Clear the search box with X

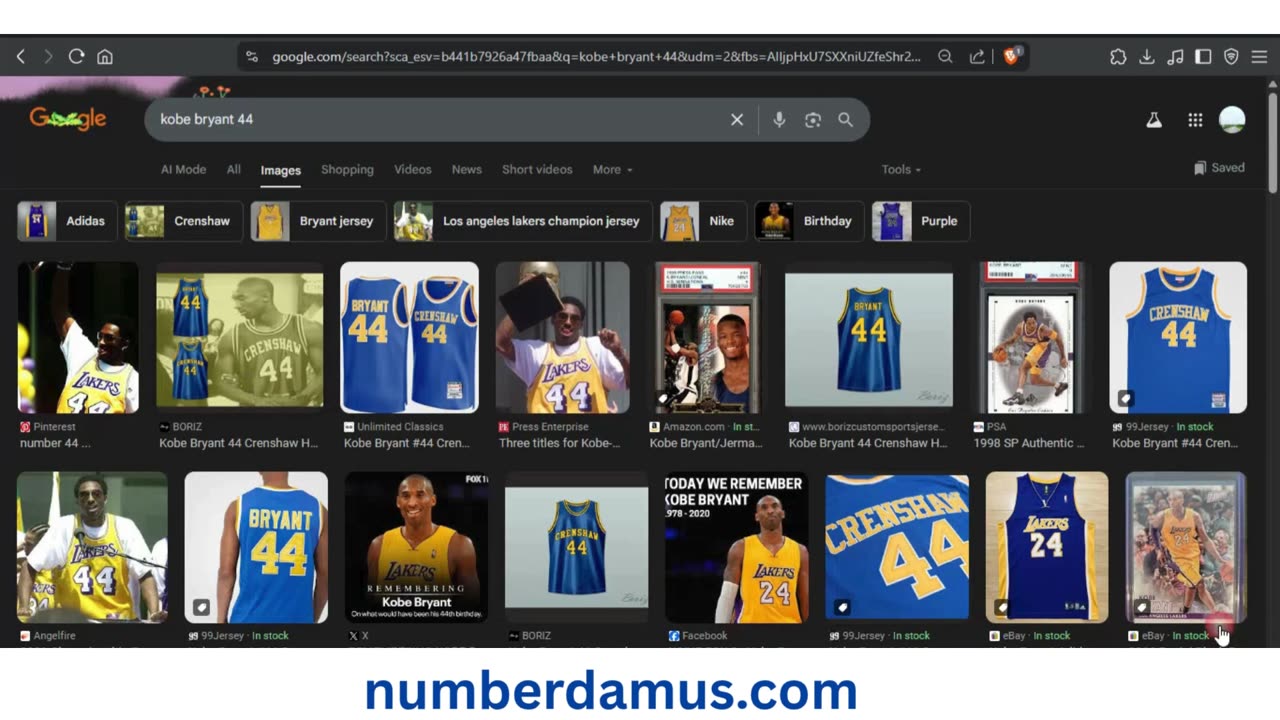pos(737,120)
